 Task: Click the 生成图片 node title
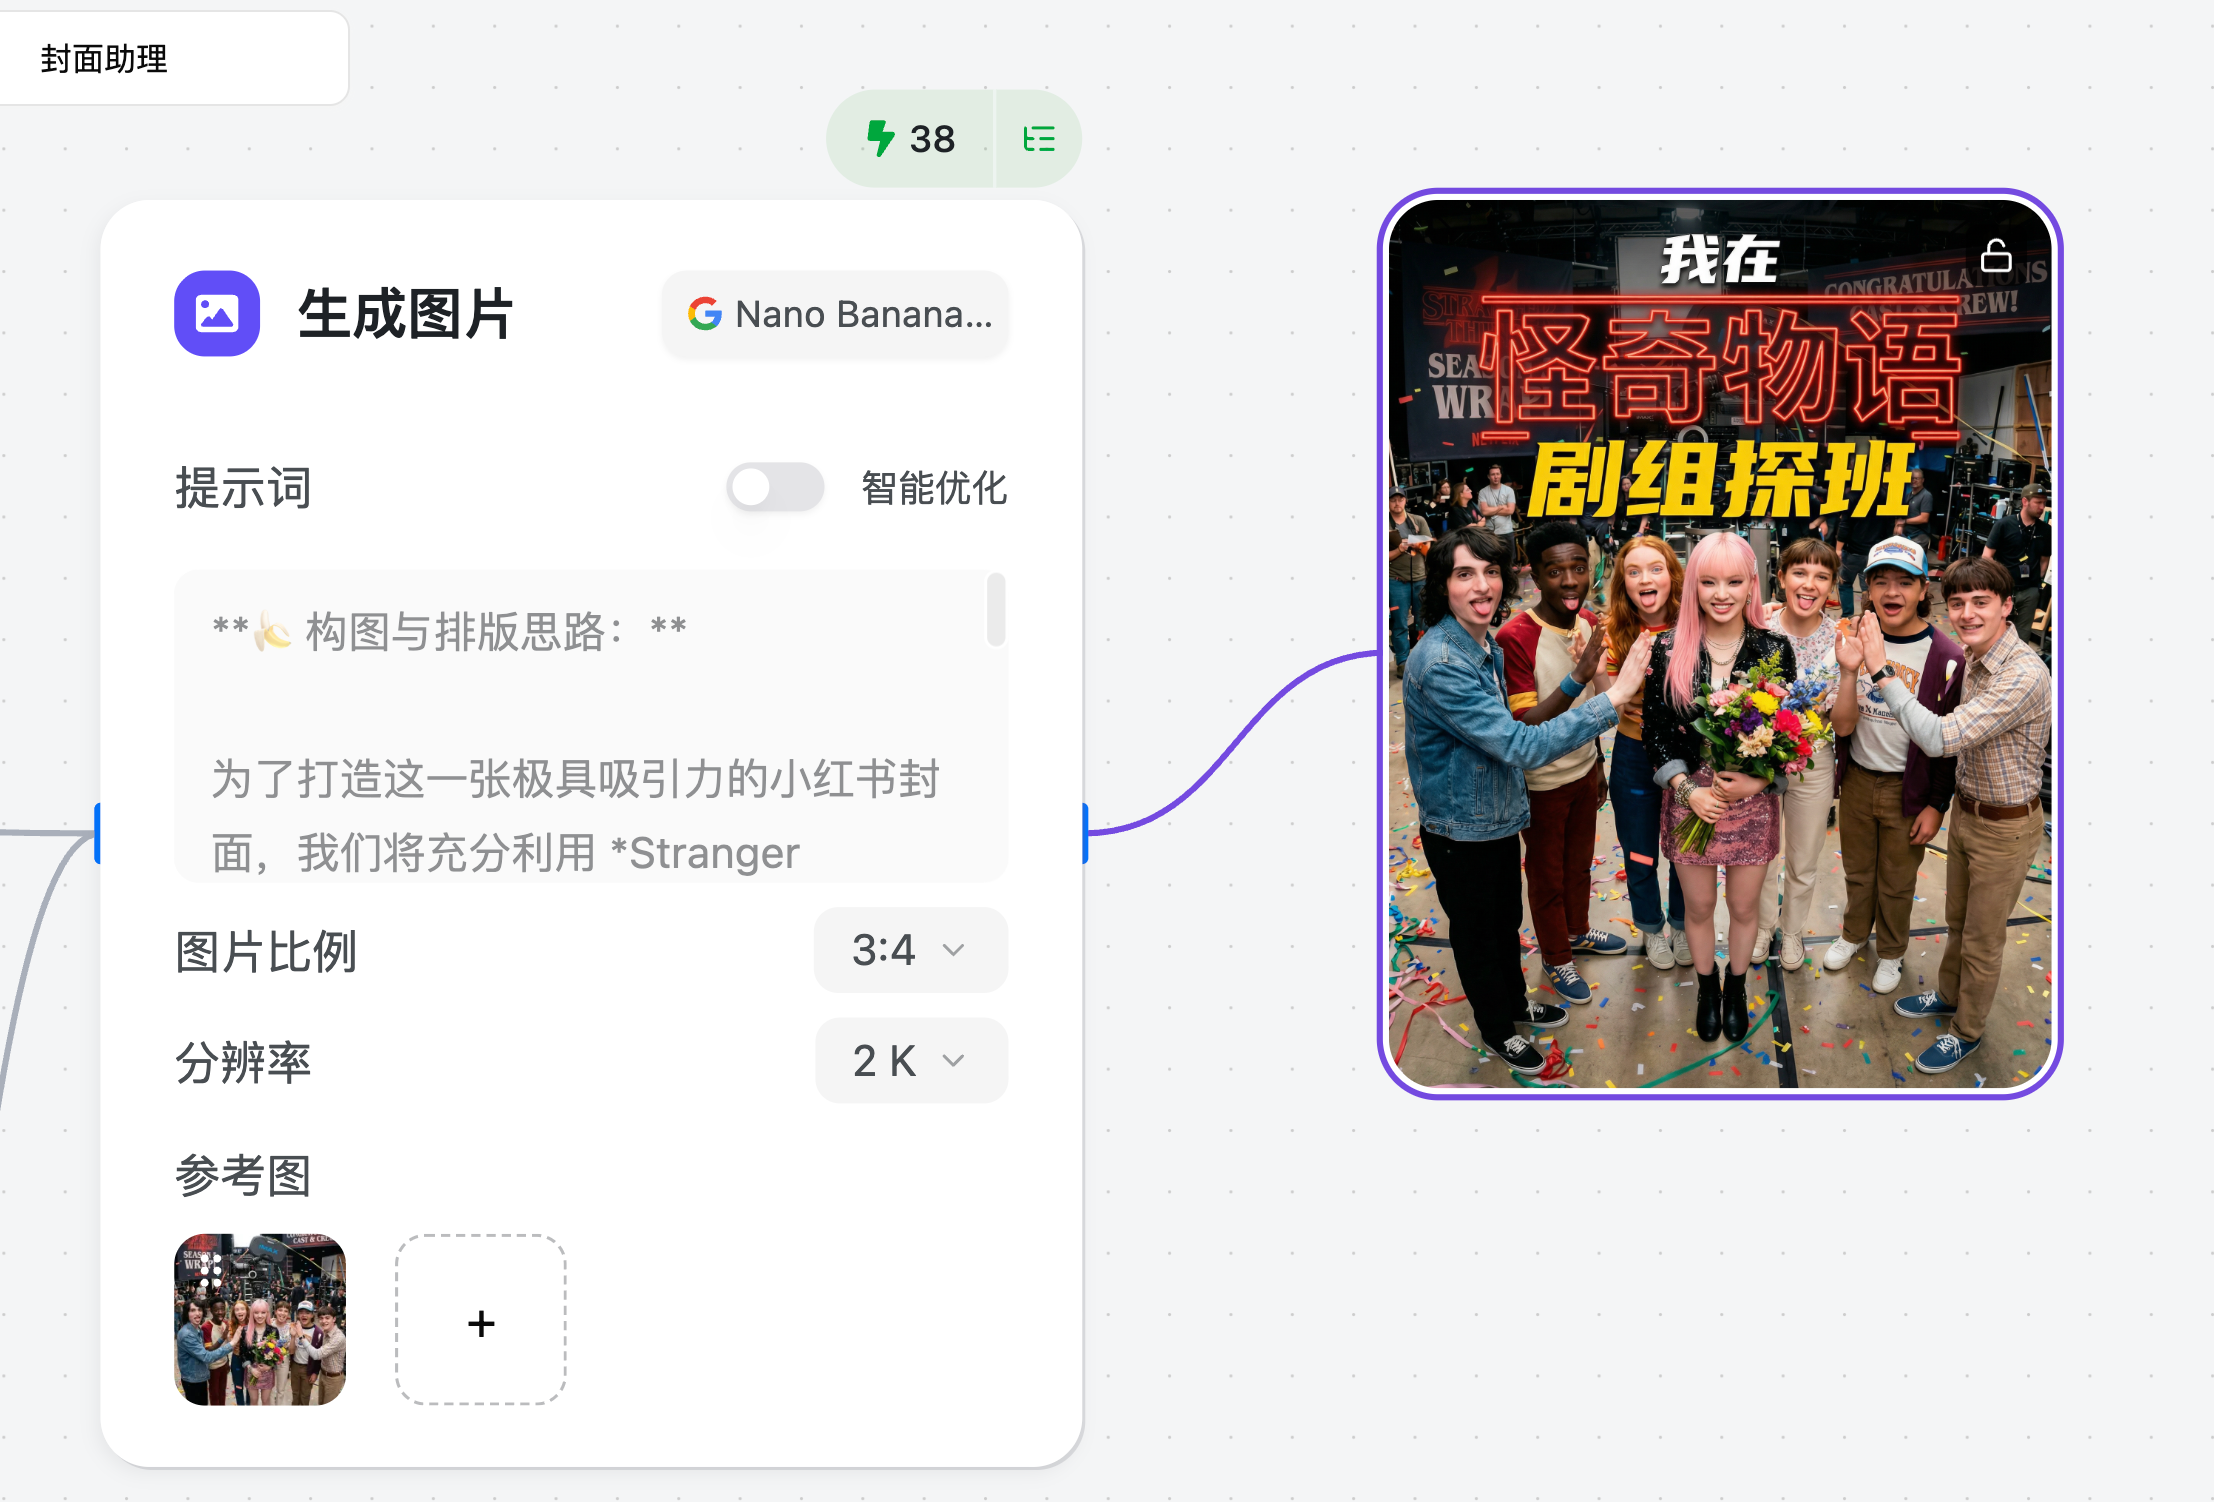tap(406, 314)
